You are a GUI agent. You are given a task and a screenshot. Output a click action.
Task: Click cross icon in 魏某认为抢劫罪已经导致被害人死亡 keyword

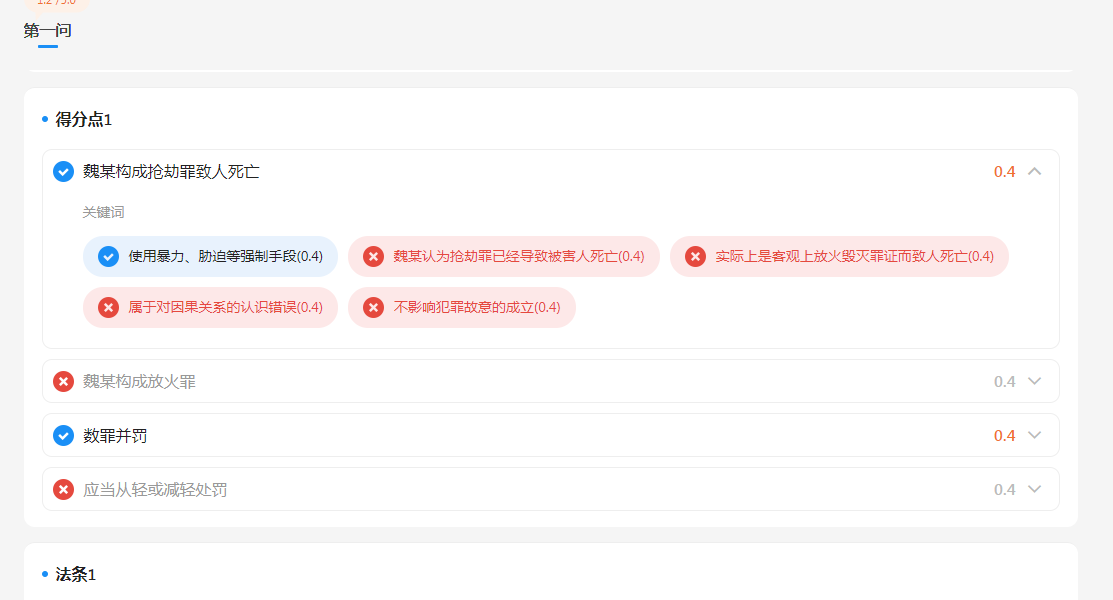373,256
